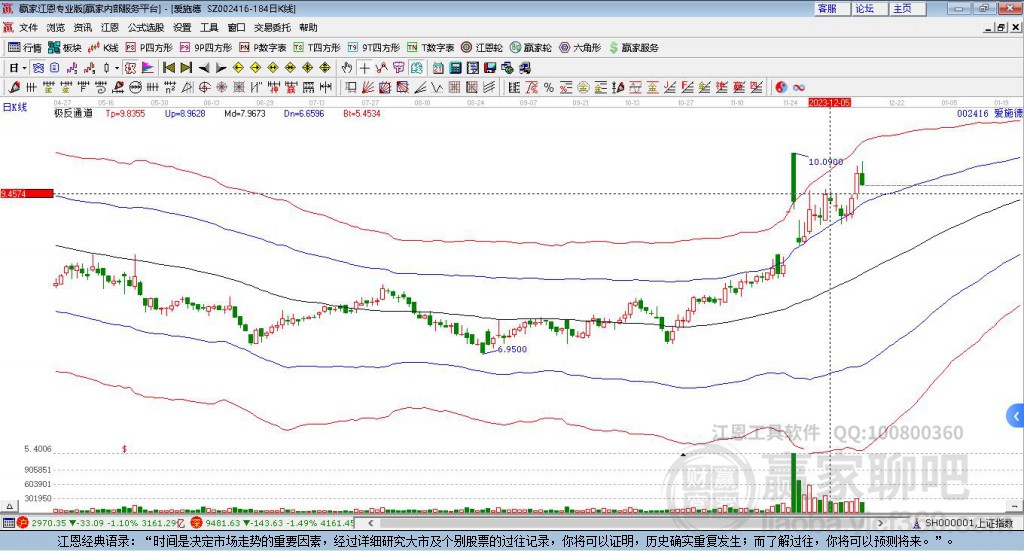The width and height of the screenshot is (1024, 551).
Task: Open the 公式选股 menu
Action: coord(146,27)
